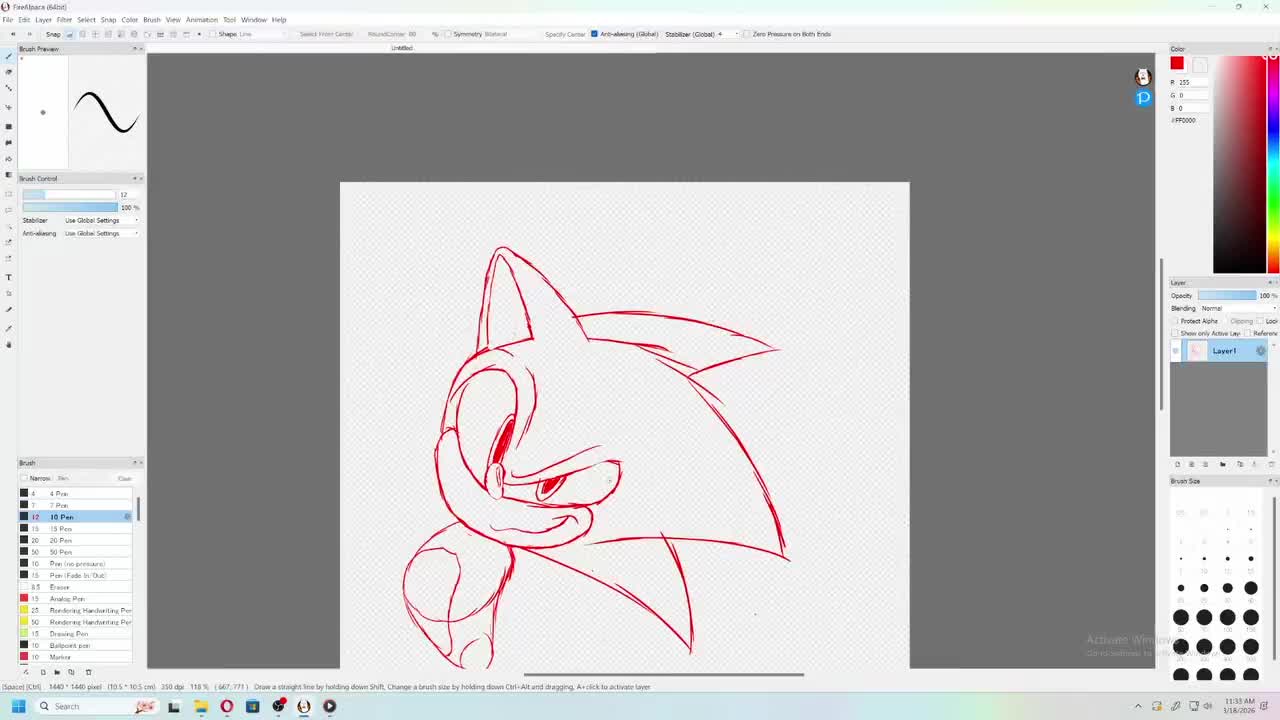
Task: Open the Opera browser from the taskbar
Action: (x=226, y=706)
